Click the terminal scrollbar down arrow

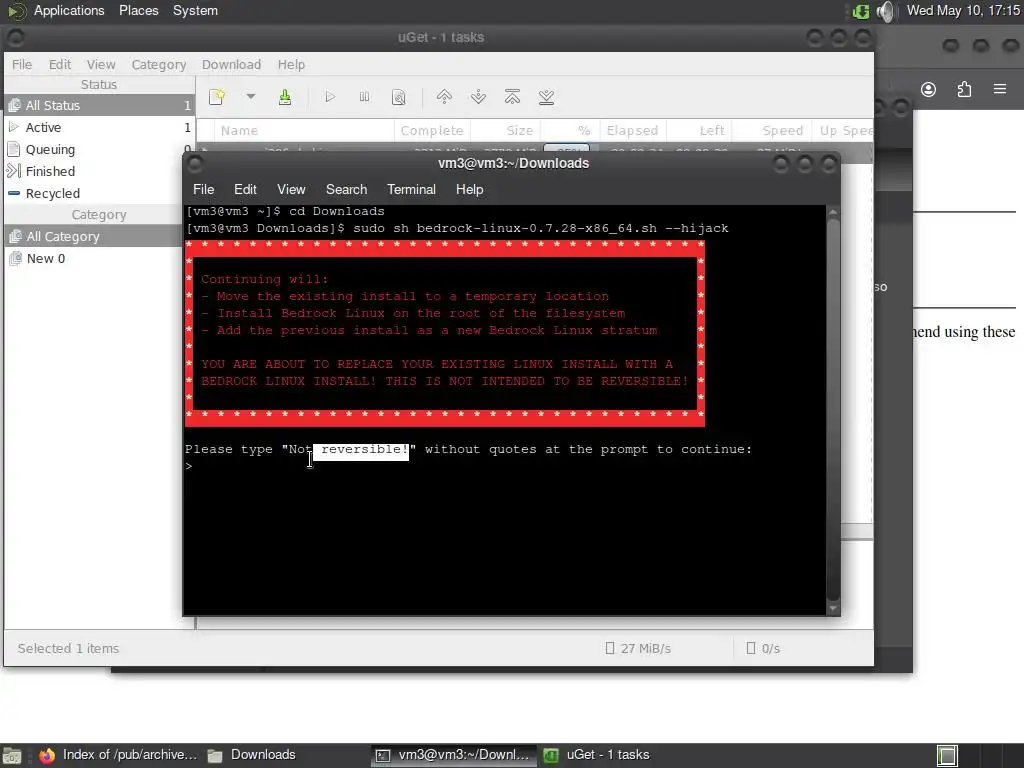point(833,608)
